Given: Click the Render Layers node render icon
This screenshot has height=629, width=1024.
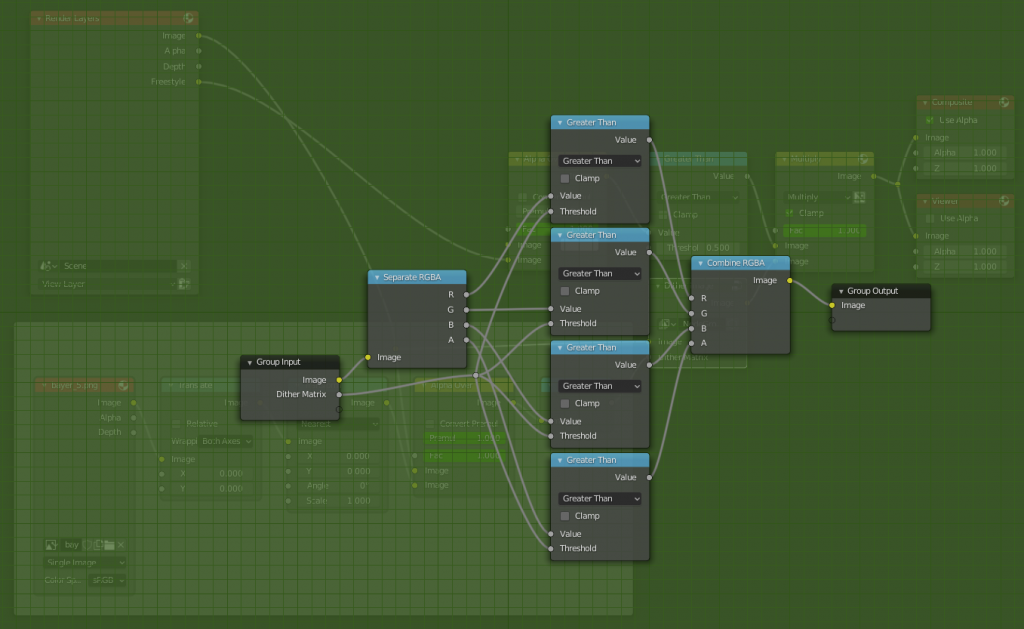Looking at the screenshot, I should (188, 18).
